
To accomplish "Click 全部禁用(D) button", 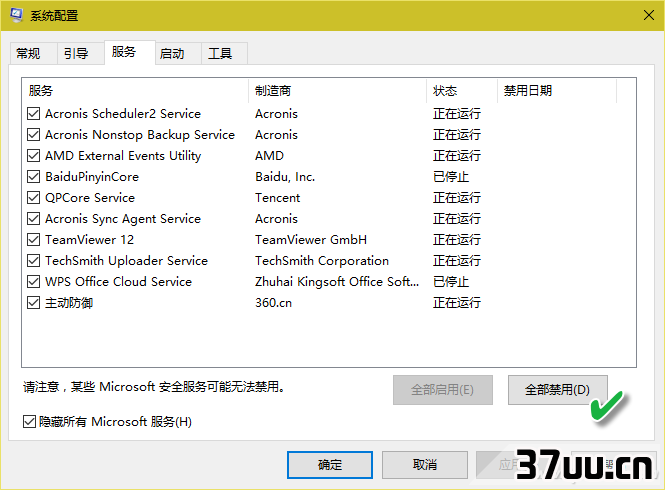I will tap(557, 389).
